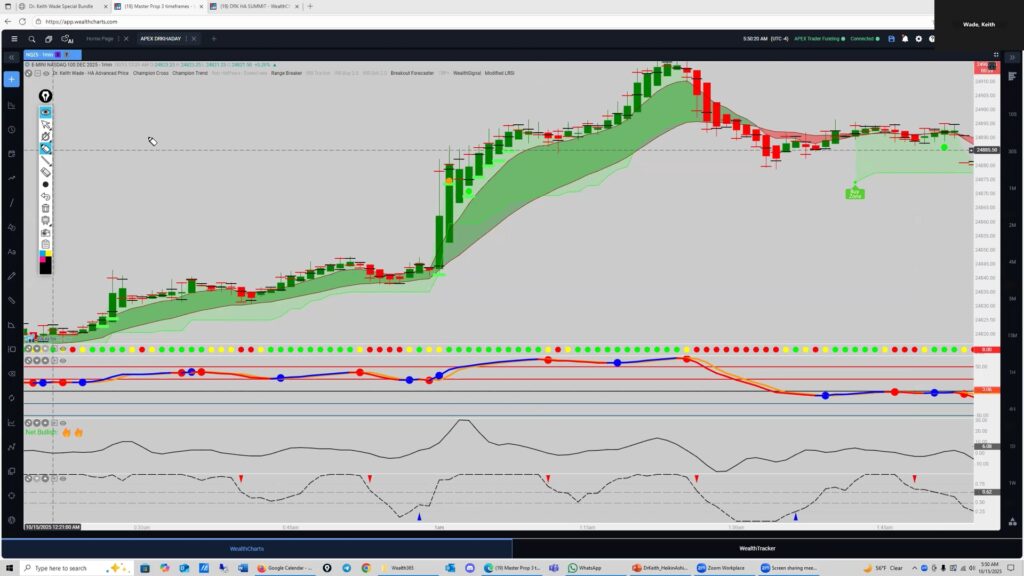
Task: Select the arrow pointer drawing tool
Action: point(45,124)
